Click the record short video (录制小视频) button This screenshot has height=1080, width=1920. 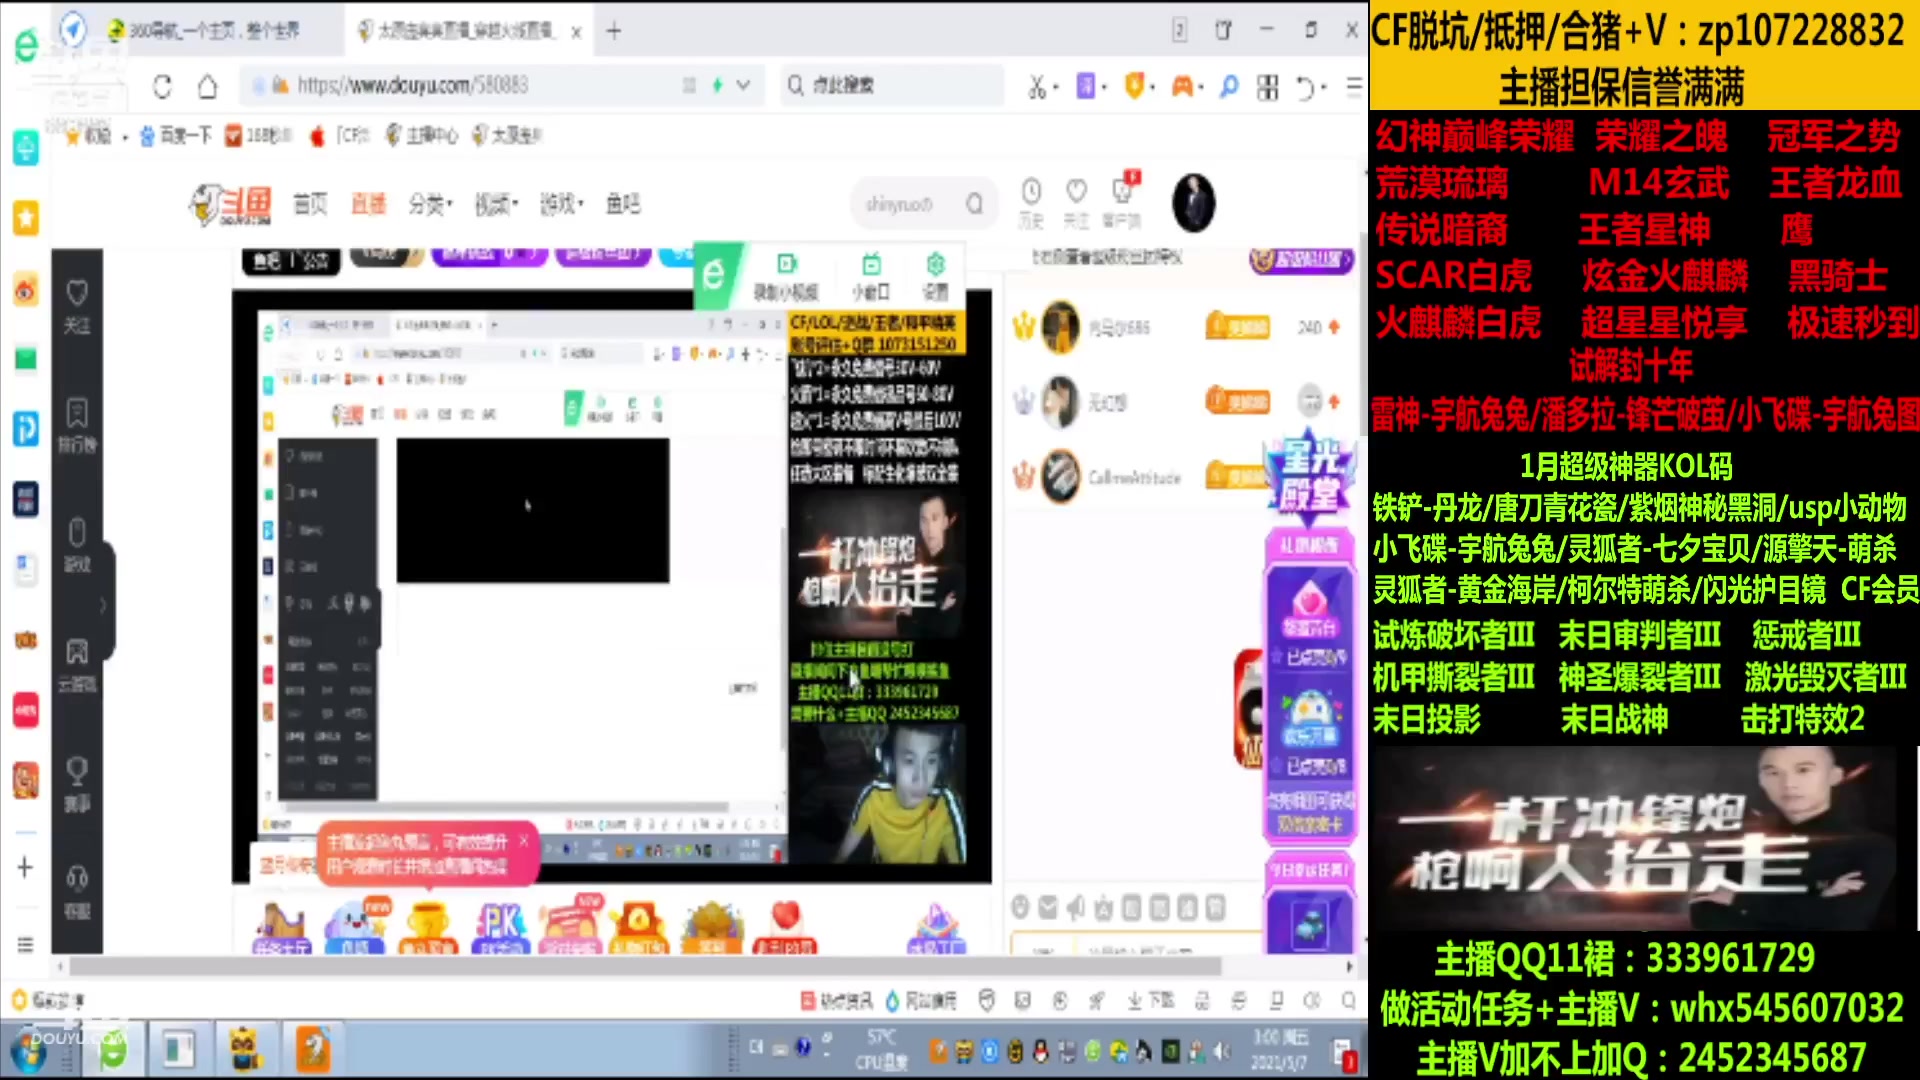(786, 276)
